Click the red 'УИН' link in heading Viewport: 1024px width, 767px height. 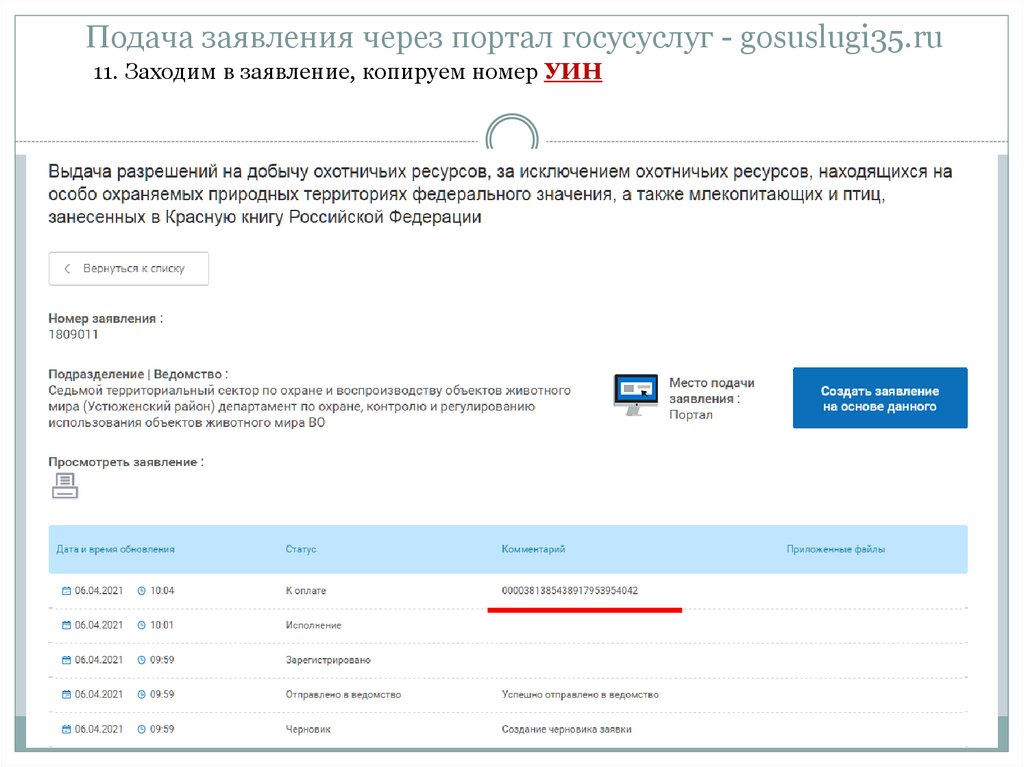(x=573, y=71)
